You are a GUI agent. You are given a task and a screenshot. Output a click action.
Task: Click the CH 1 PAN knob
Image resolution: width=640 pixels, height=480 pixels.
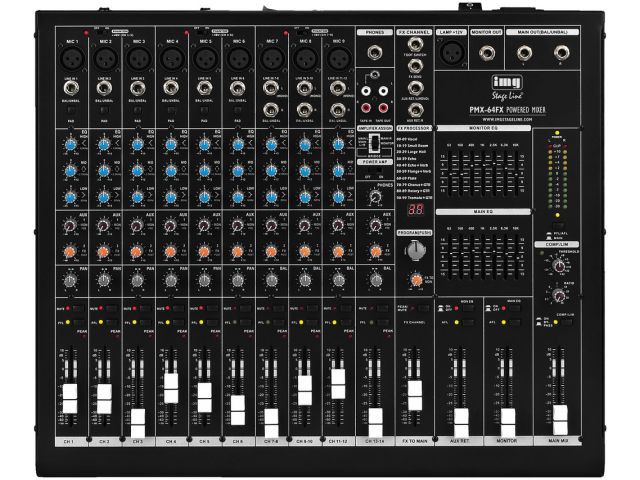[x=71, y=280]
